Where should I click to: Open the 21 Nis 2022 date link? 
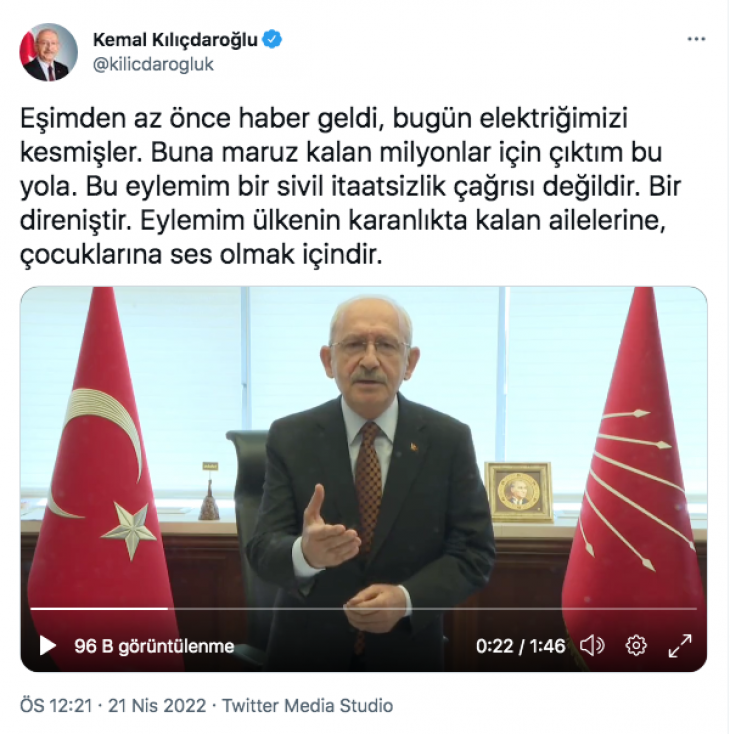click(x=157, y=705)
